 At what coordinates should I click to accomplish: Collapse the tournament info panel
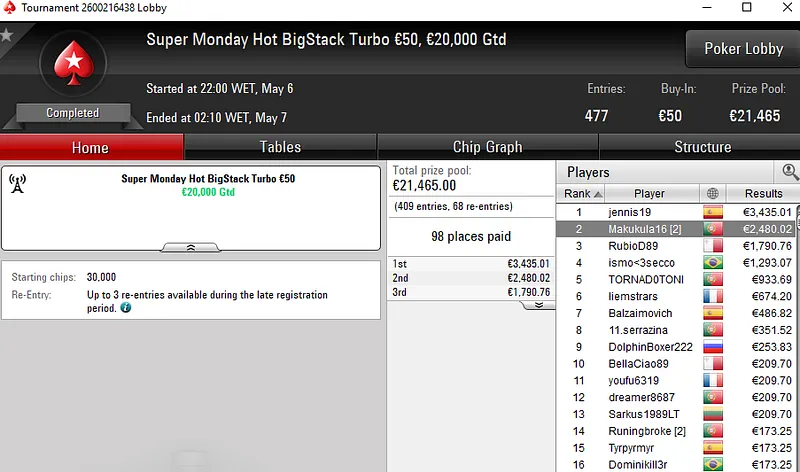click(190, 247)
